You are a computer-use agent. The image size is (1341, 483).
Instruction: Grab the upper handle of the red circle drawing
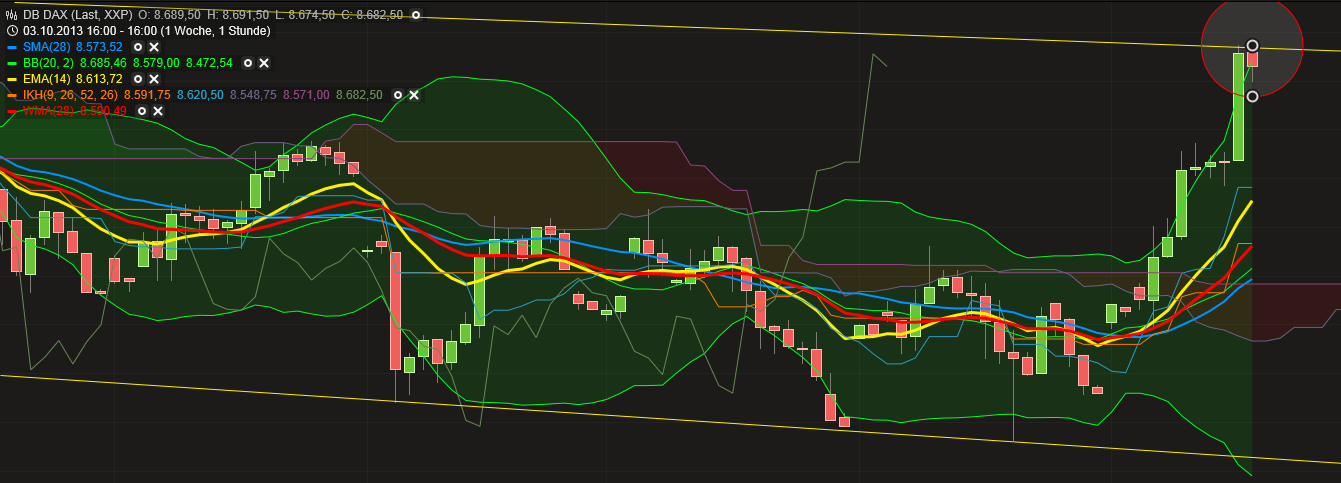[x=1252, y=46]
